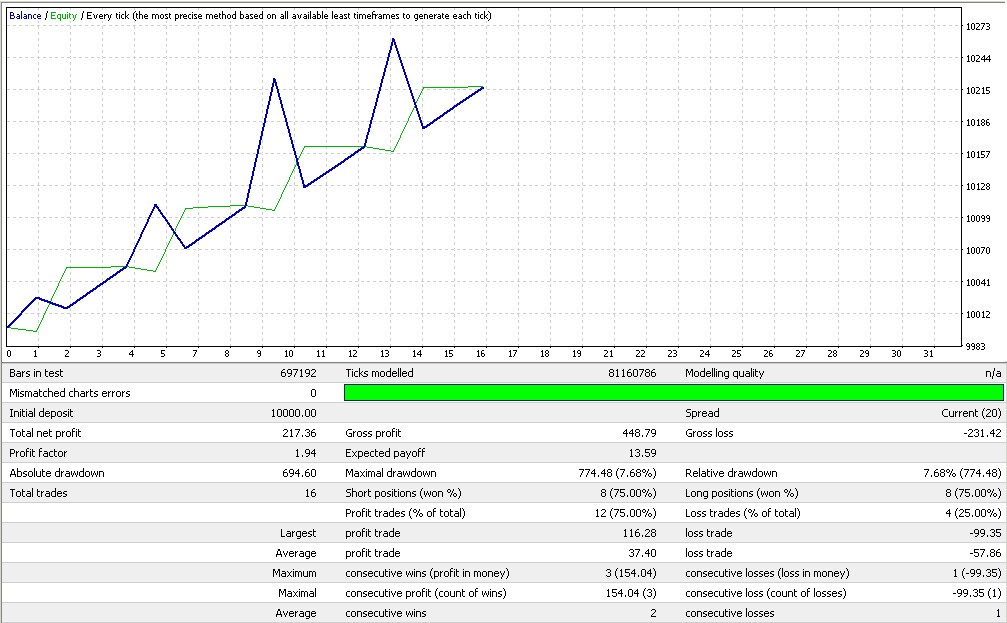Select the 31 label on the horizontal axis
Image resolution: width=1007 pixels, height=623 pixels.
[928, 353]
